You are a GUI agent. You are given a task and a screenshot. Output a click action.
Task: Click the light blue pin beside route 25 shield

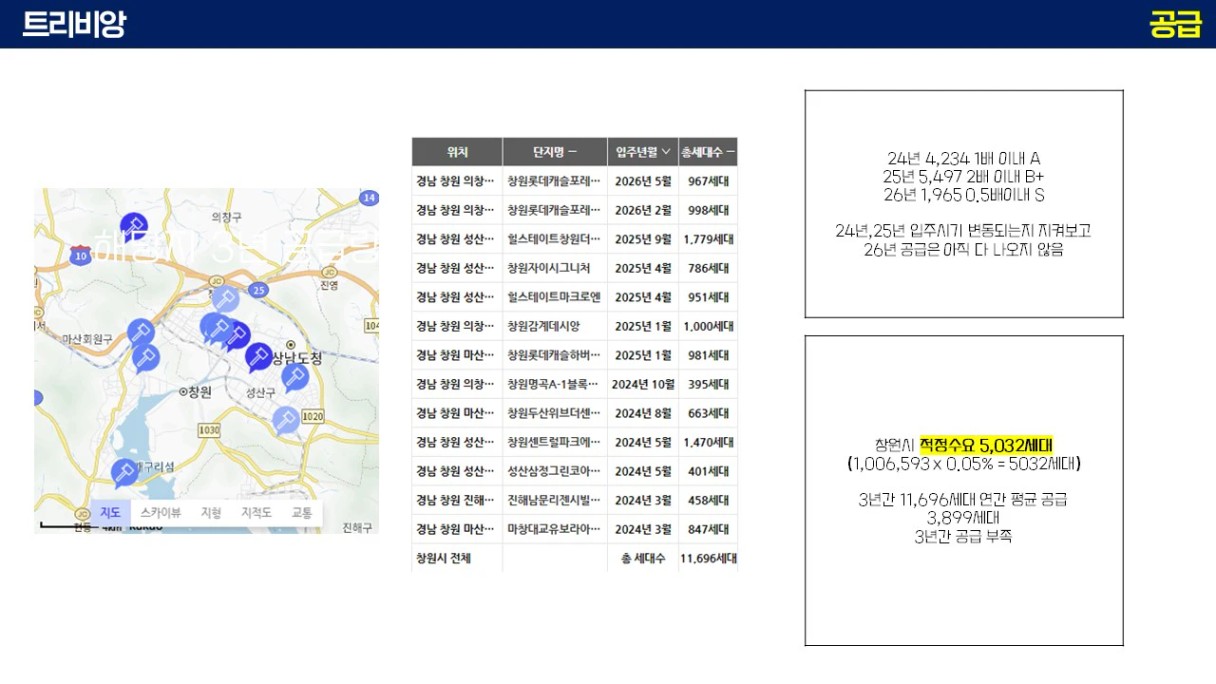coord(226,299)
